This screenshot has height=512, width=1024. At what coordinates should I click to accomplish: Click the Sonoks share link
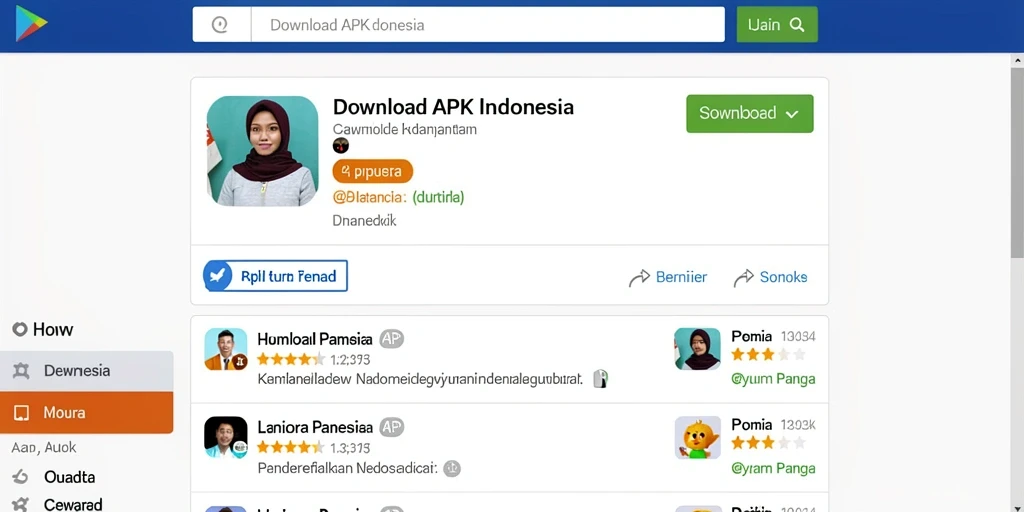pos(784,277)
